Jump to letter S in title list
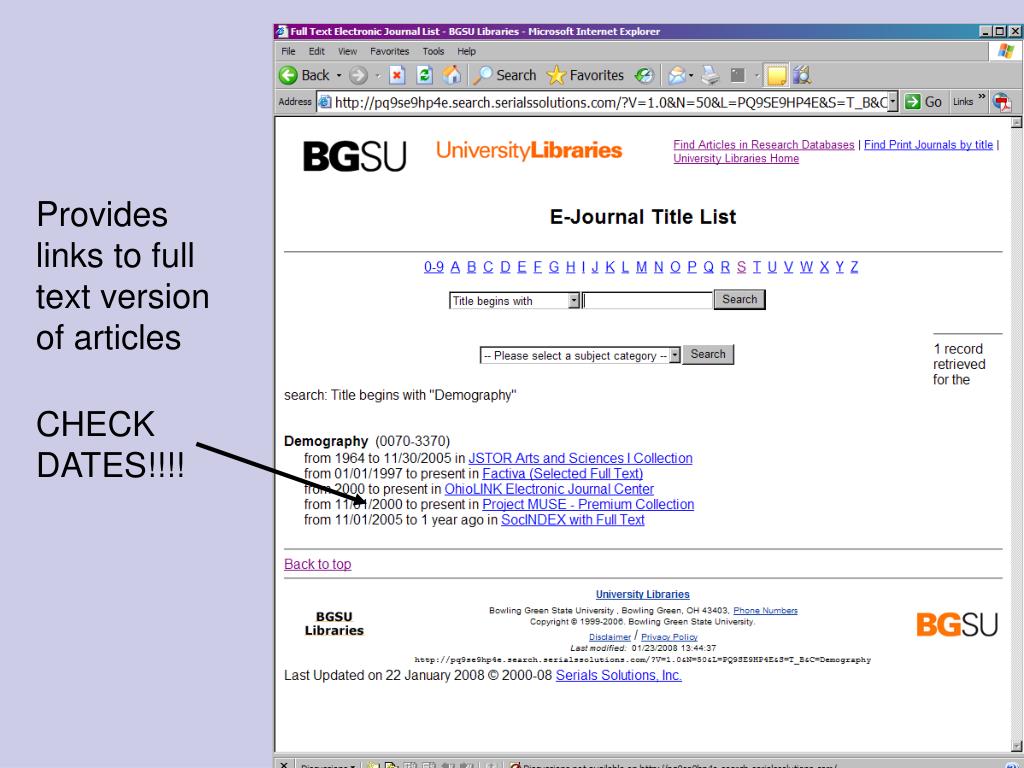Screen dimensions: 1024x768 click(x=741, y=267)
